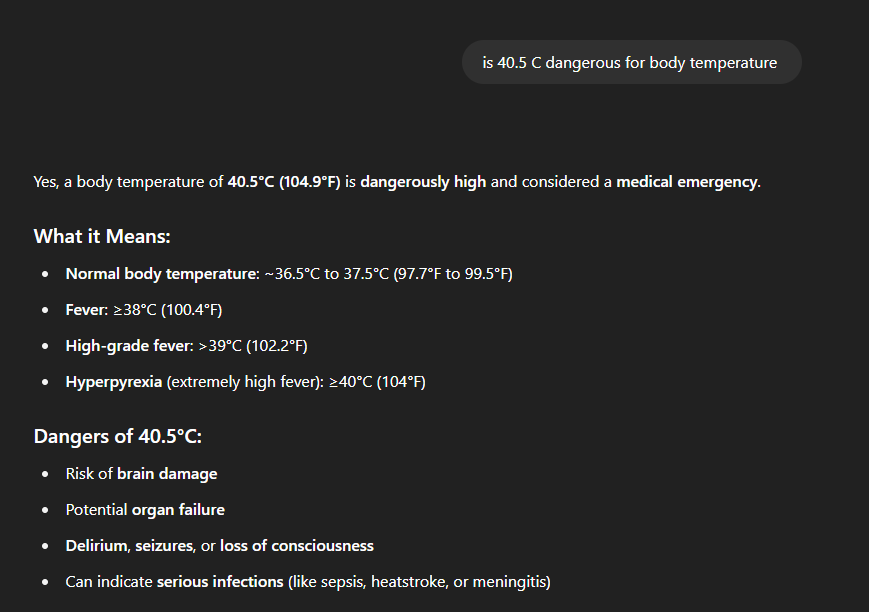Click the 'Dangers of 40.5°C:' heading
This screenshot has height=612, width=869.
click(x=117, y=437)
